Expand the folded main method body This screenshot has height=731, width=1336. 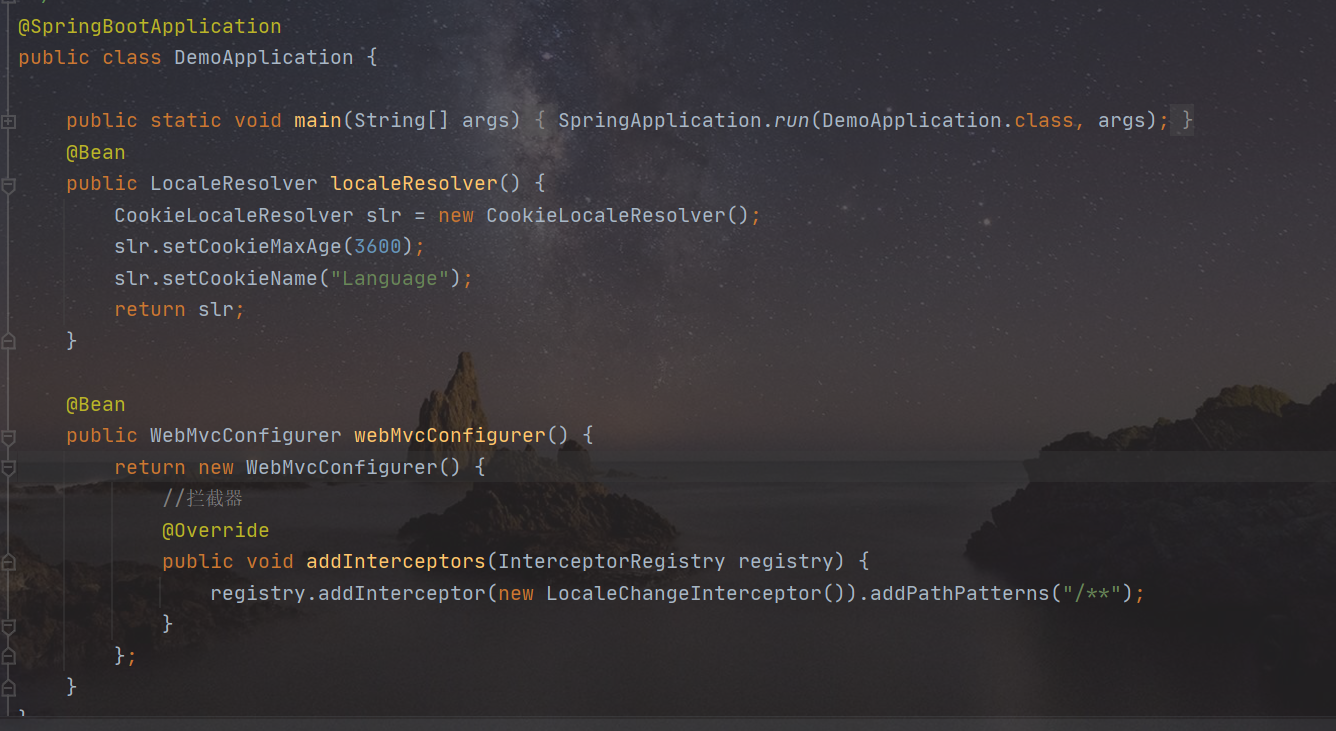point(8,120)
